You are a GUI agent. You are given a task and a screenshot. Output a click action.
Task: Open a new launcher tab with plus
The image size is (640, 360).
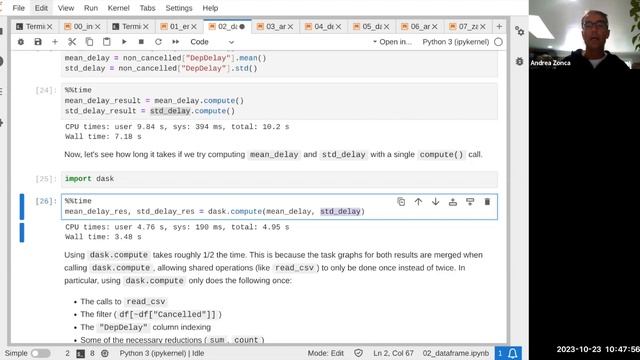pyautogui.click(x=499, y=27)
